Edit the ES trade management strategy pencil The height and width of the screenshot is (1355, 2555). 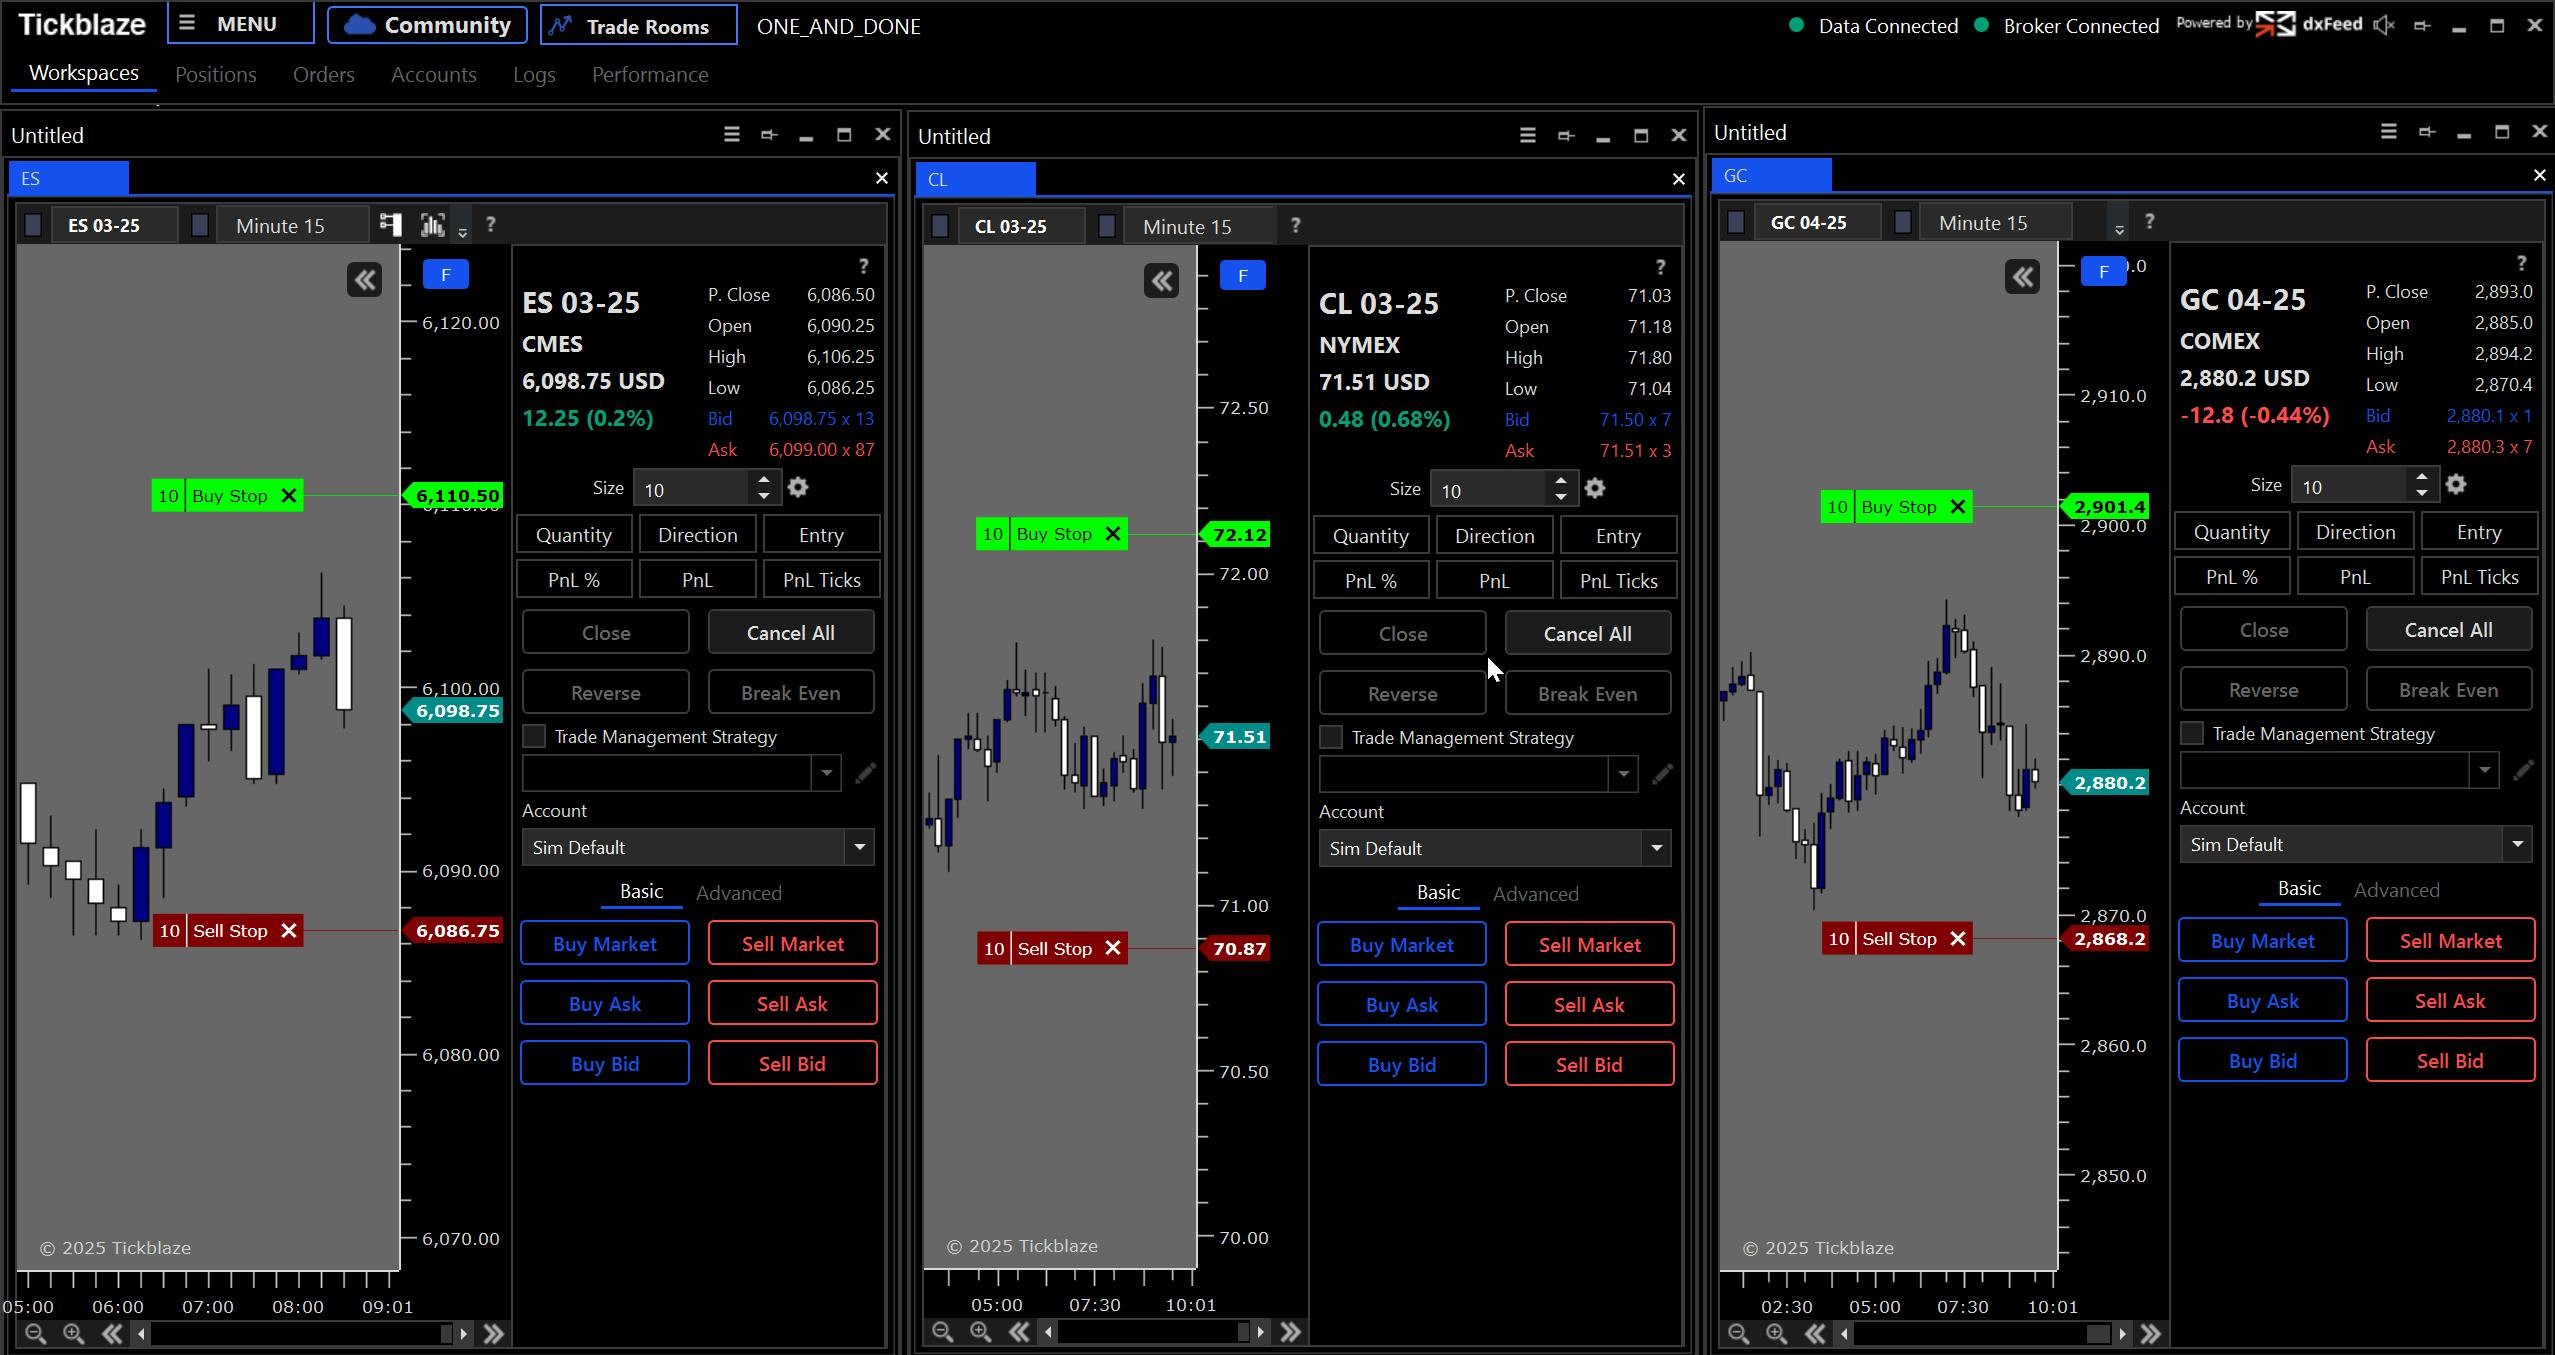pyautogui.click(x=865, y=773)
